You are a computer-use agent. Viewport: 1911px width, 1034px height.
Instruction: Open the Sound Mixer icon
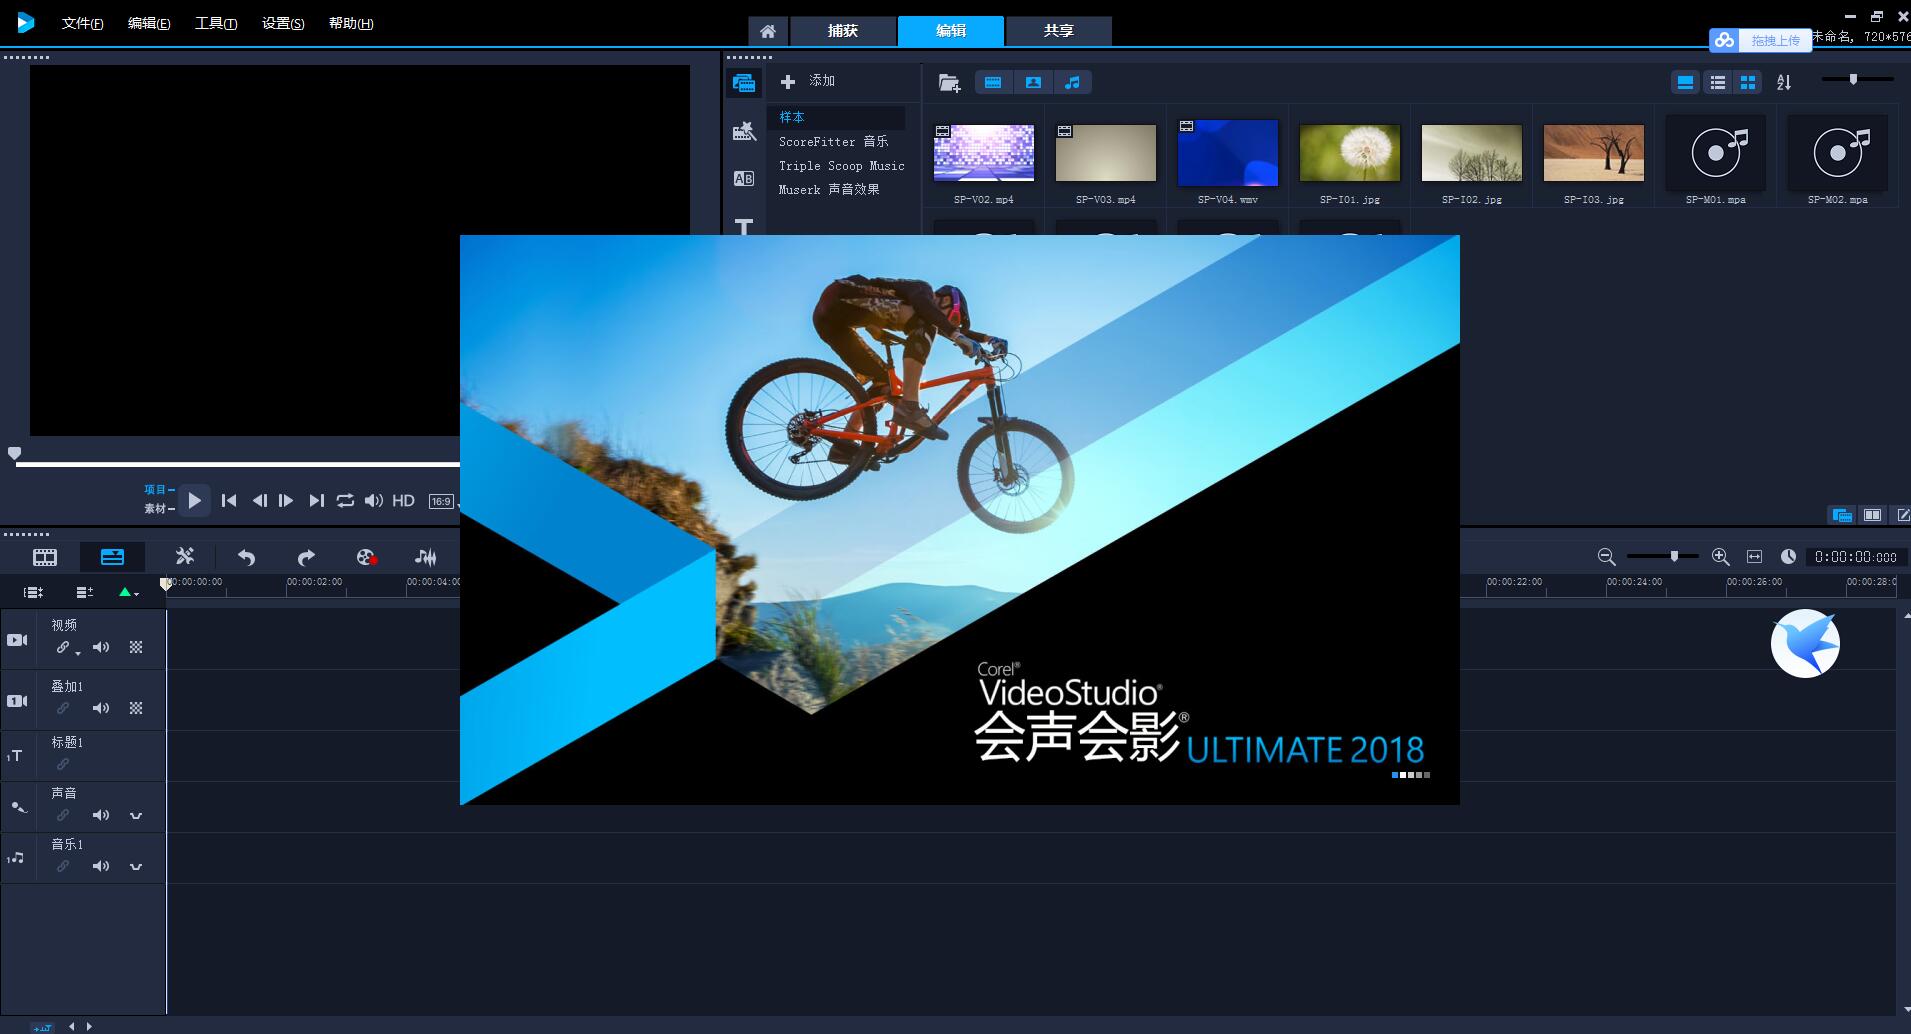pyautogui.click(x=426, y=557)
